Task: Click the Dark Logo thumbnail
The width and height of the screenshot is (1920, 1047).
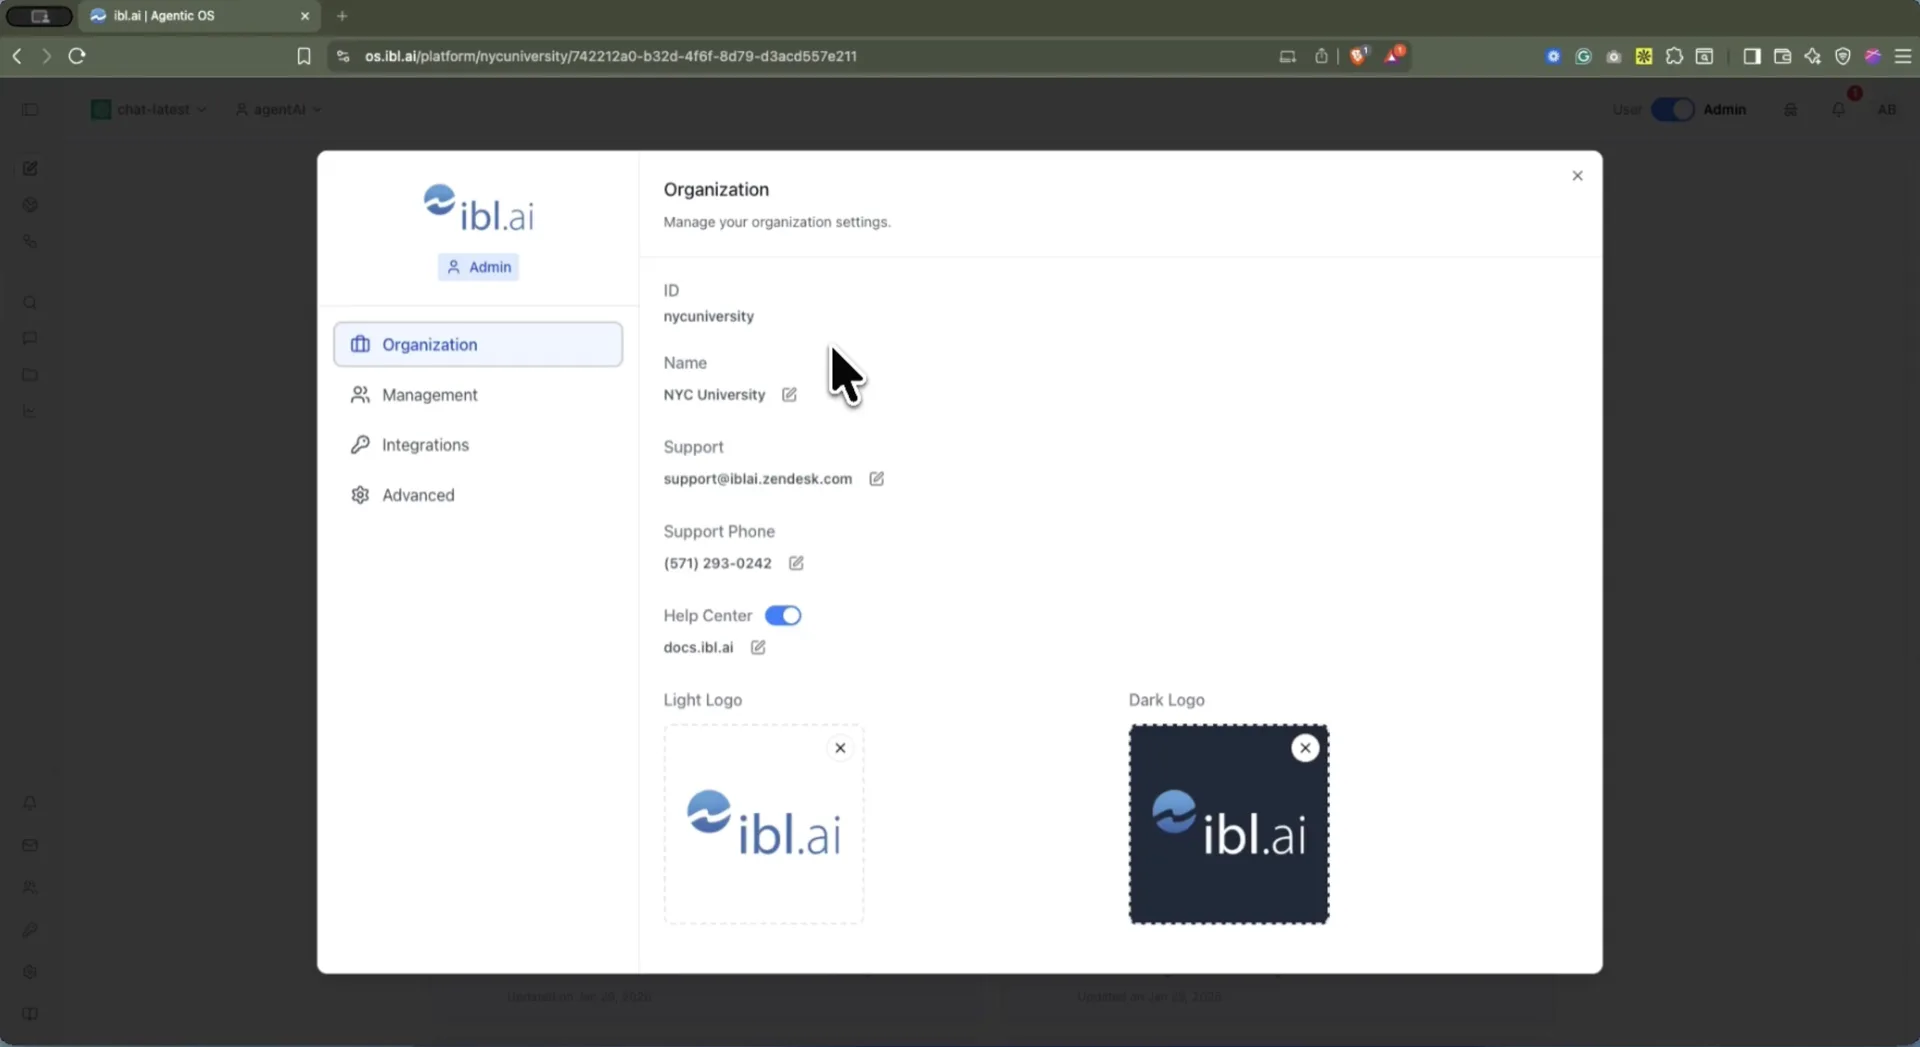Action: pyautogui.click(x=1229, y=824)
